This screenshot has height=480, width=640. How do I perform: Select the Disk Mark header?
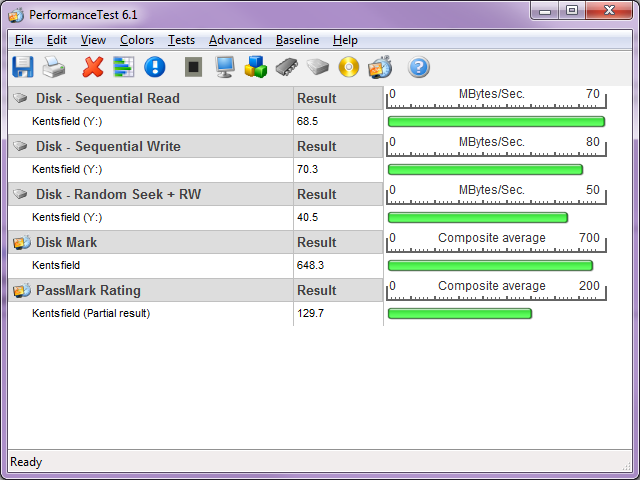pos(151,242)
